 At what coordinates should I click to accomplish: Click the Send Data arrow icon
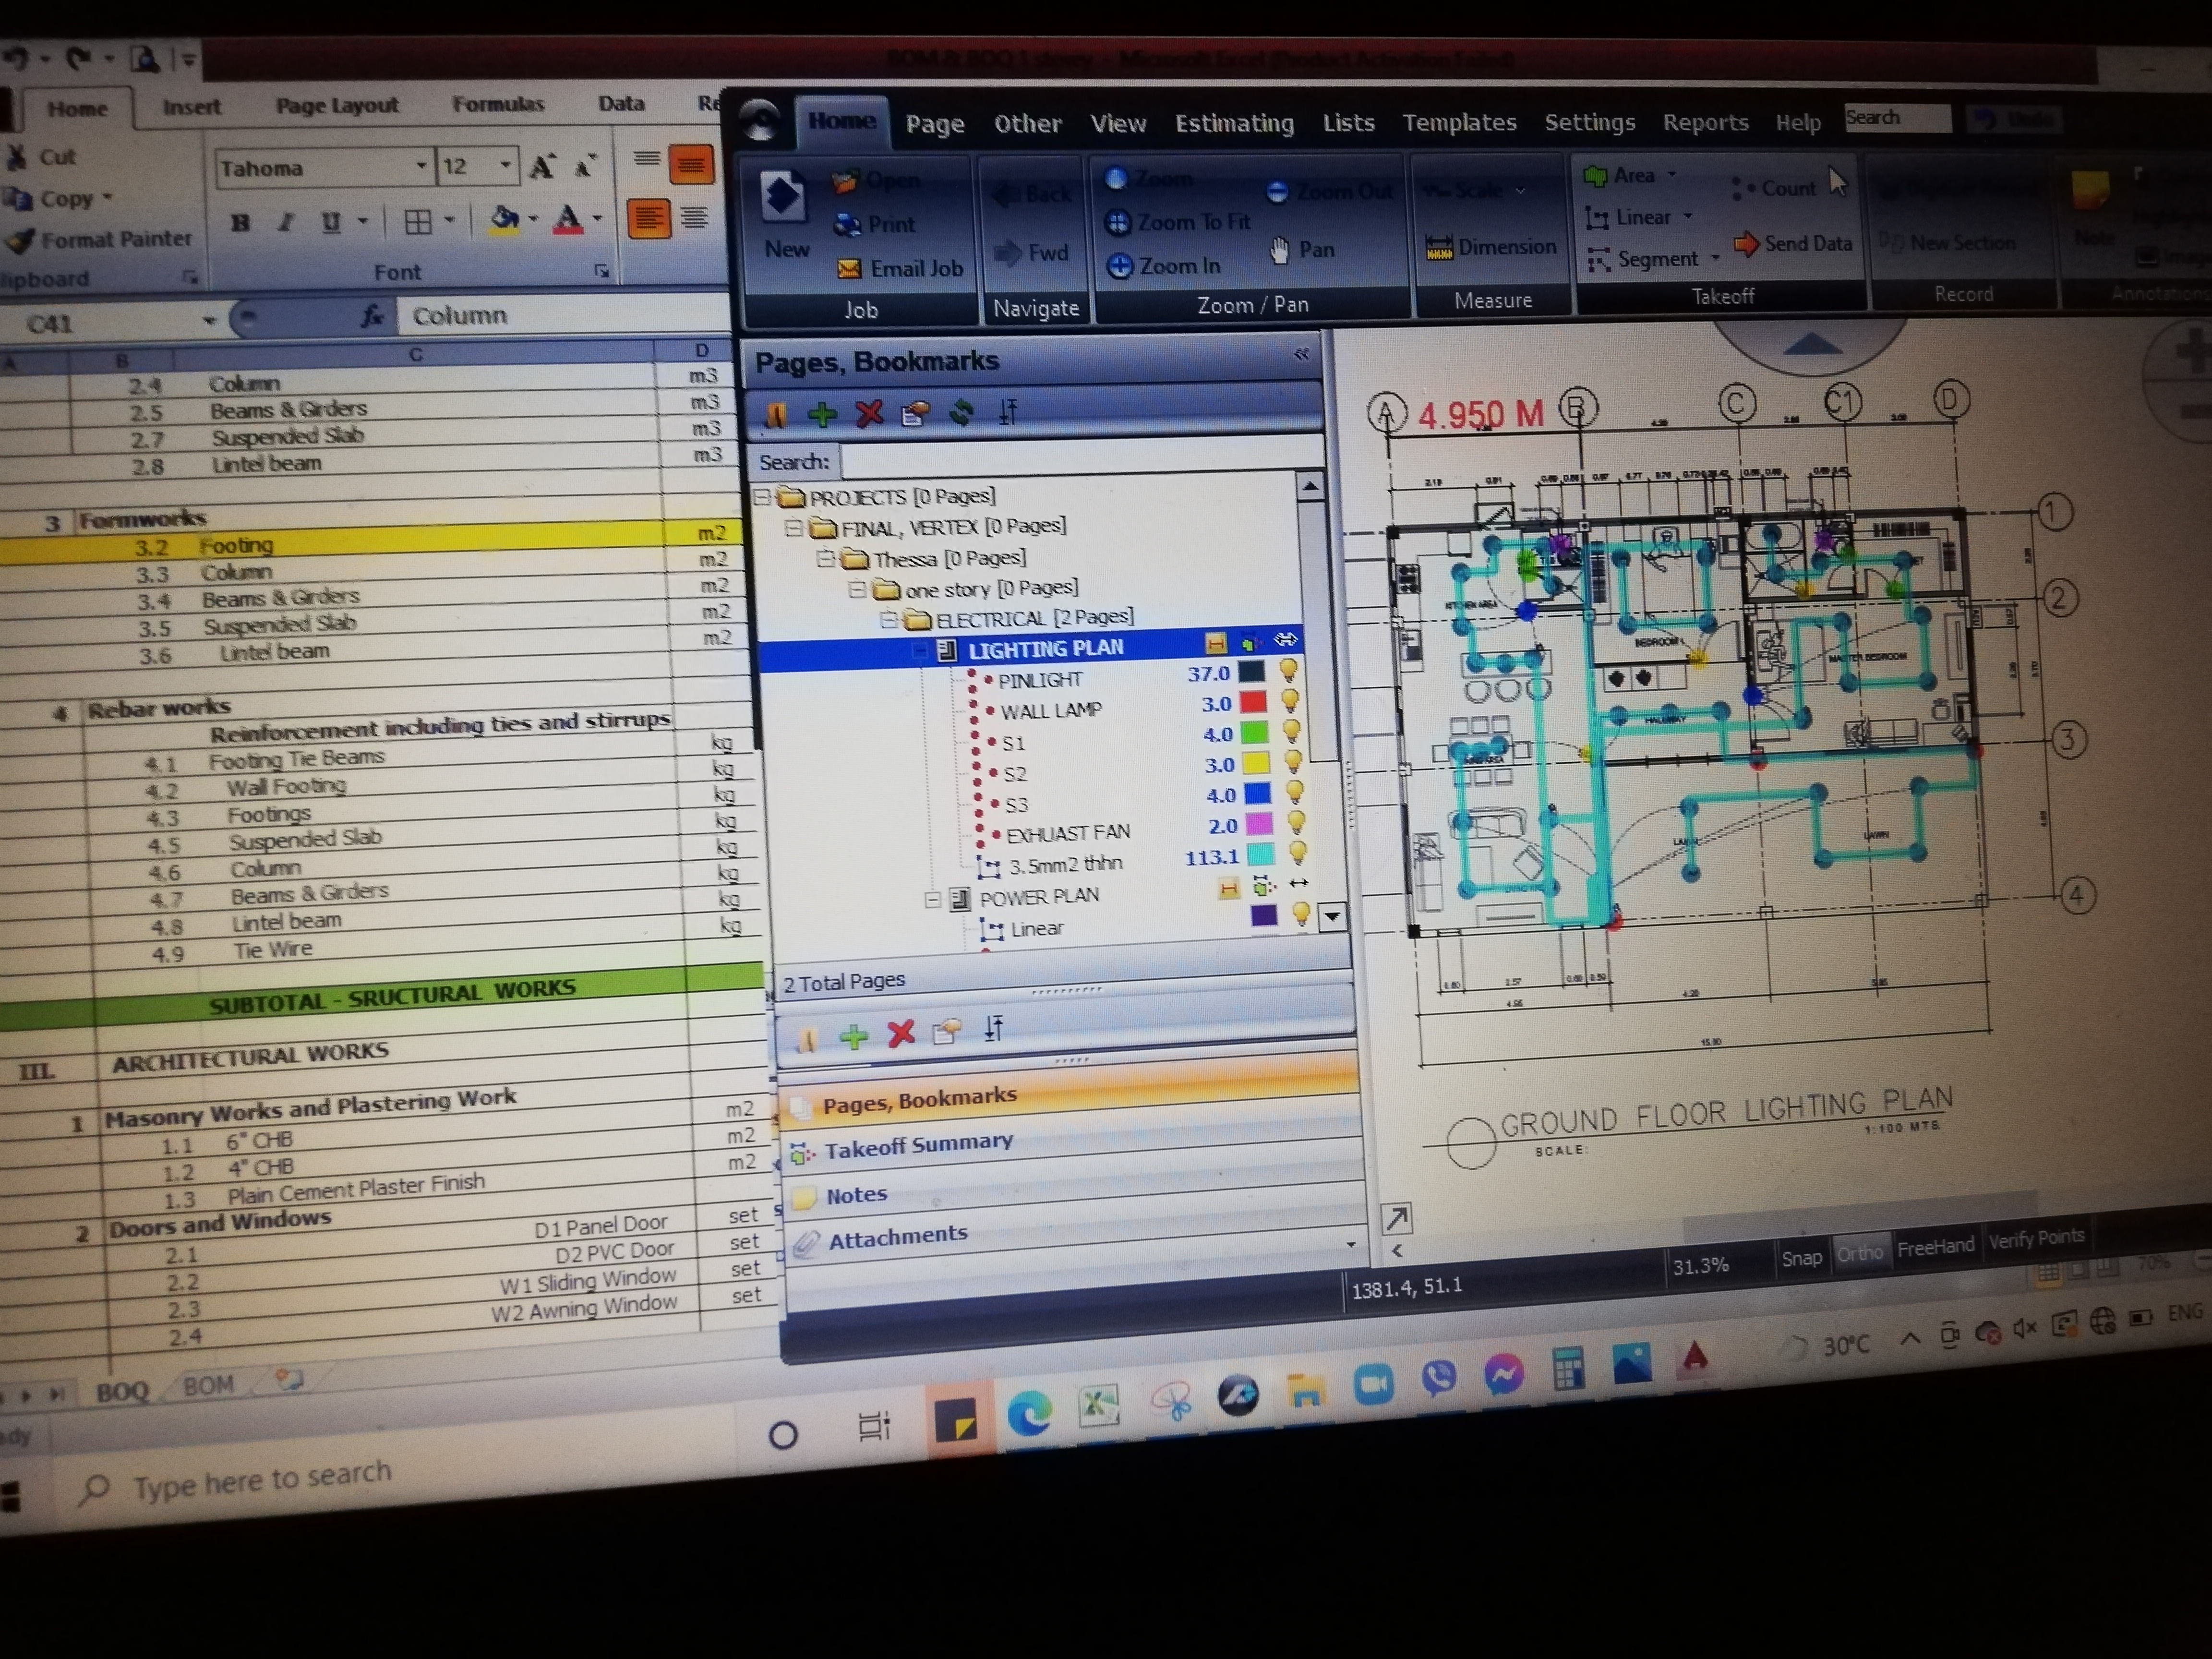point(1746,244)
